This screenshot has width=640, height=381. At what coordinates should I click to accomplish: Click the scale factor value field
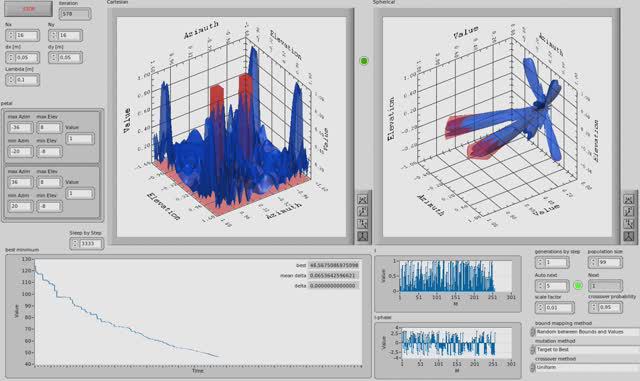[559, 307]
